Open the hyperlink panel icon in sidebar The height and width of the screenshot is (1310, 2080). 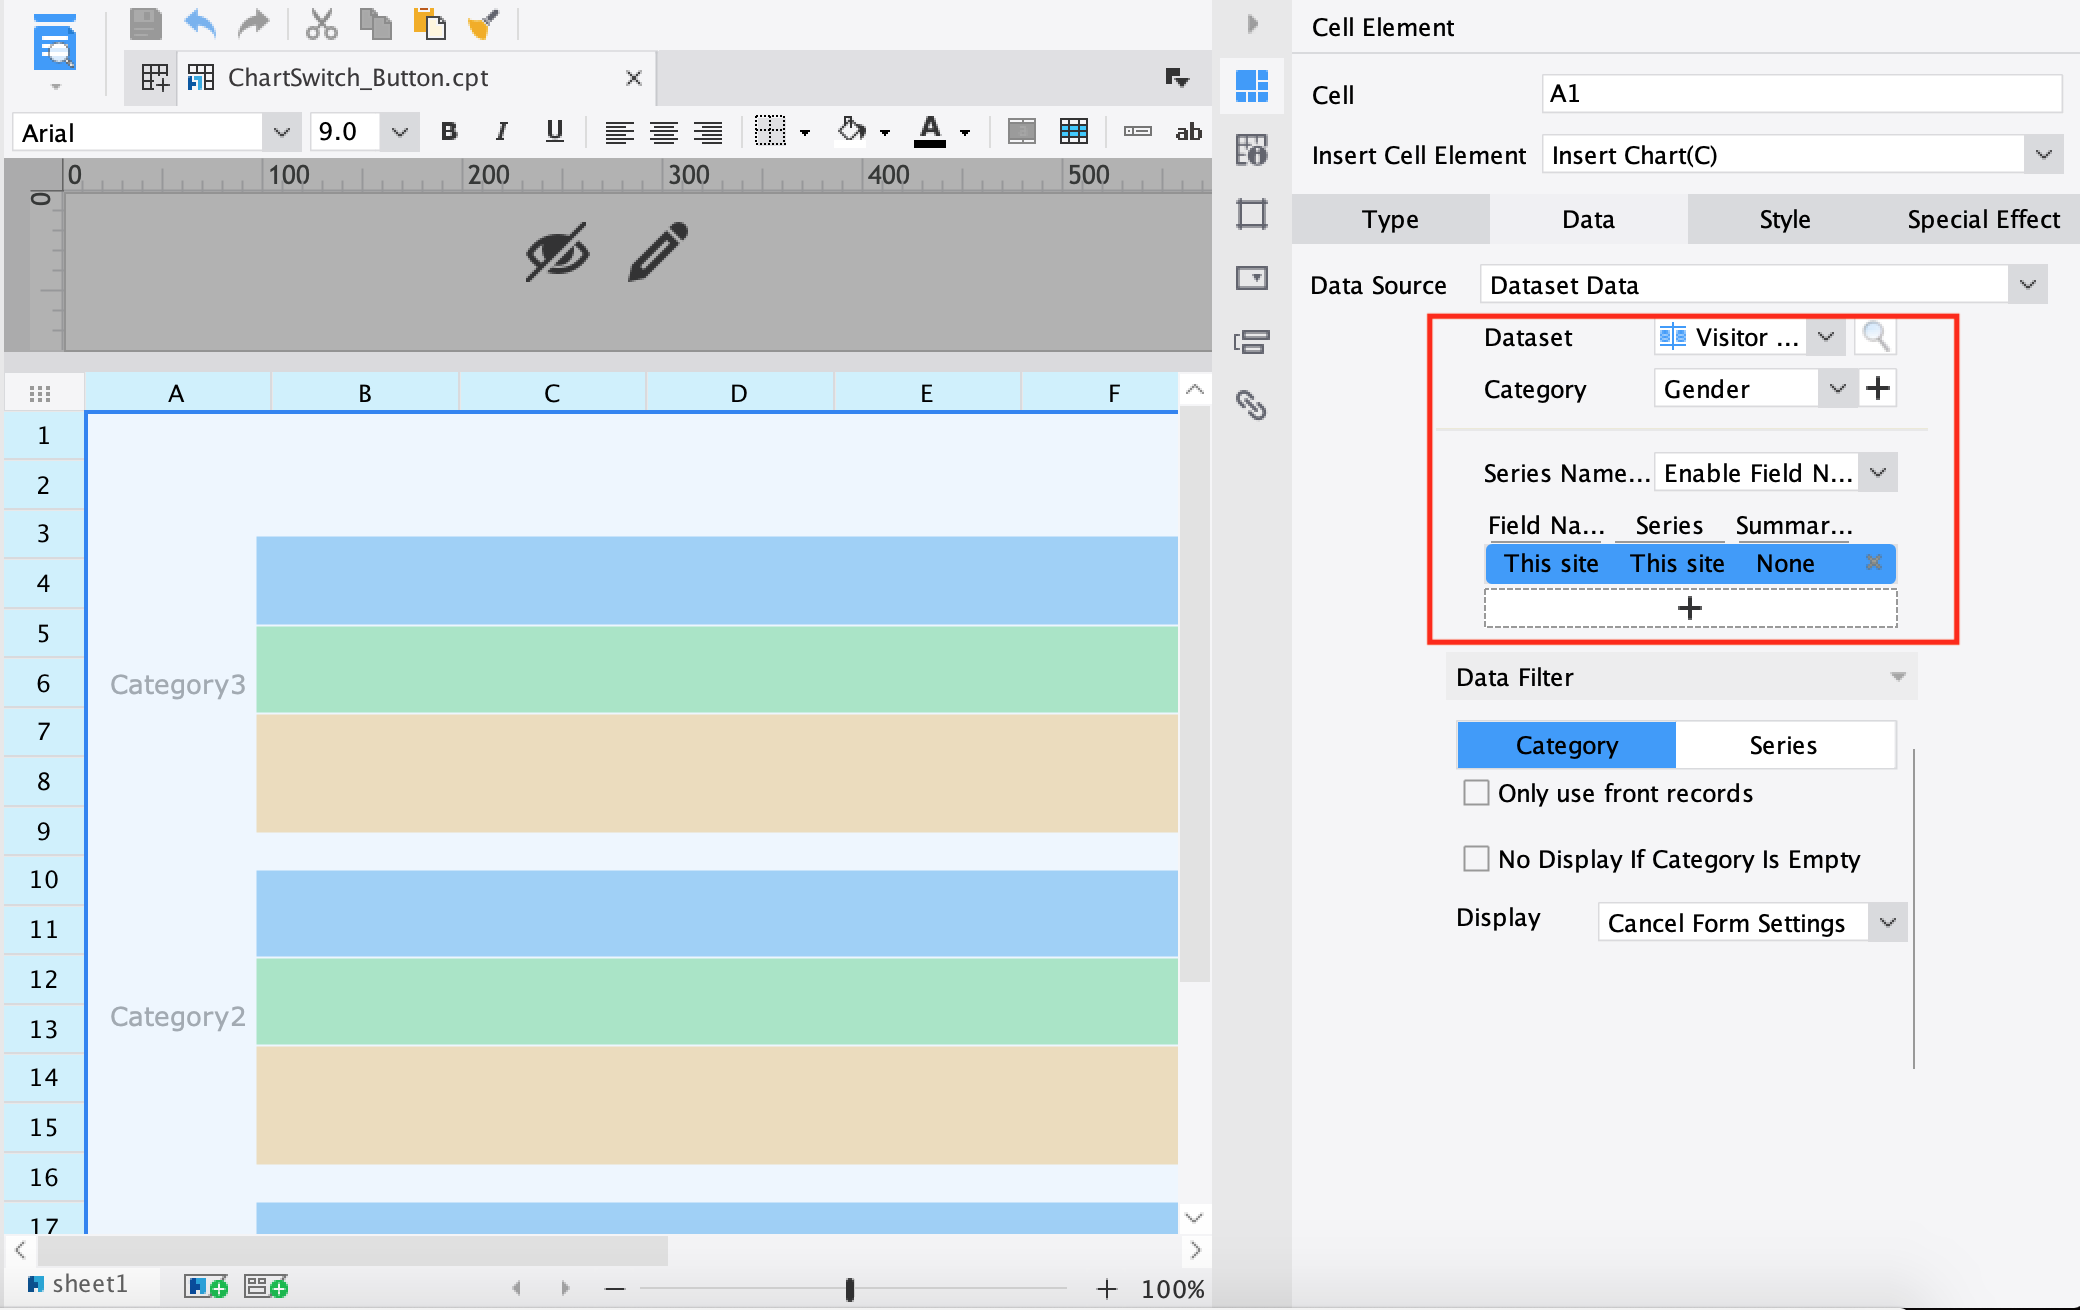coord(1251,405)
